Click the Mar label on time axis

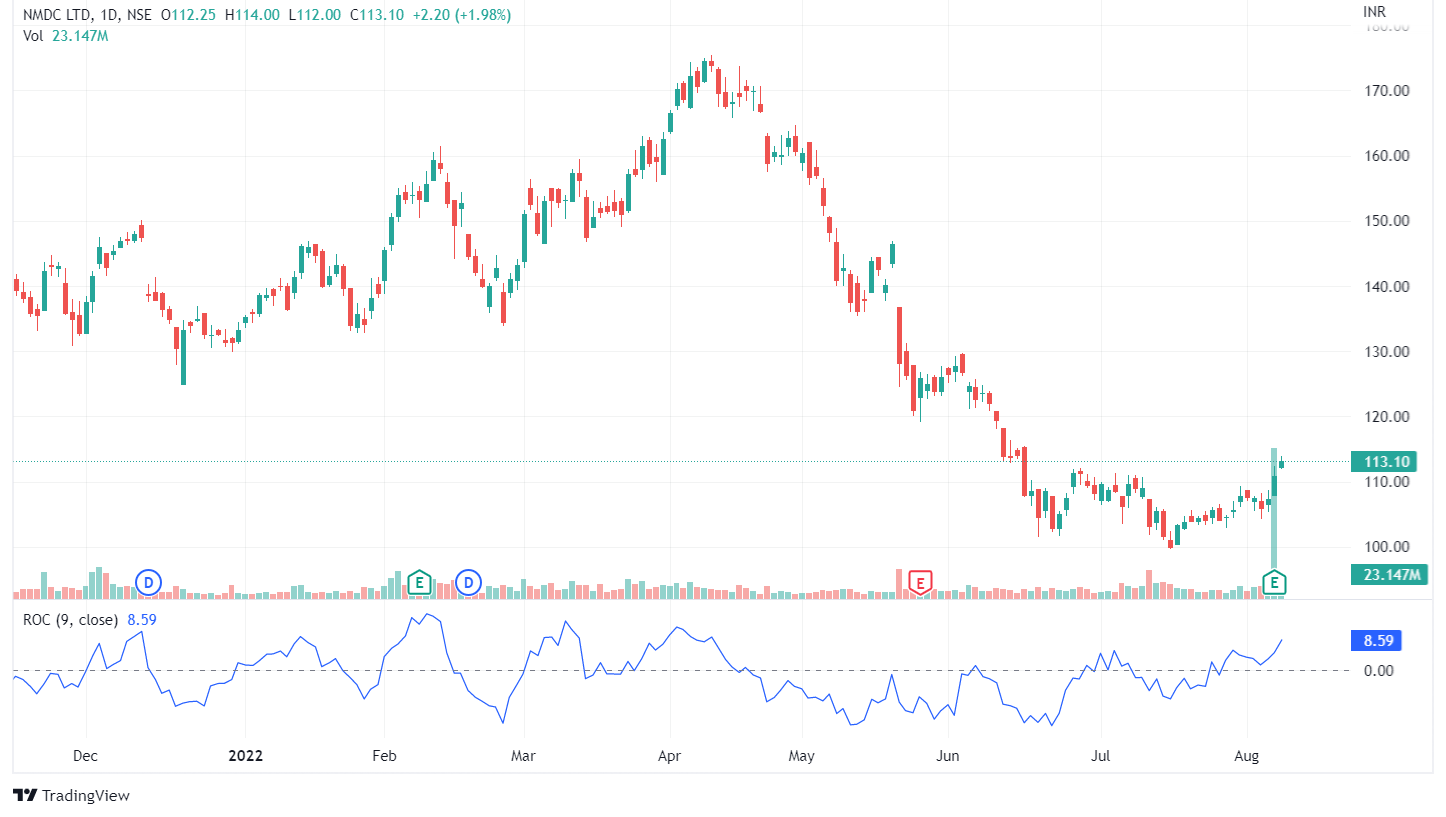(523, 755)
